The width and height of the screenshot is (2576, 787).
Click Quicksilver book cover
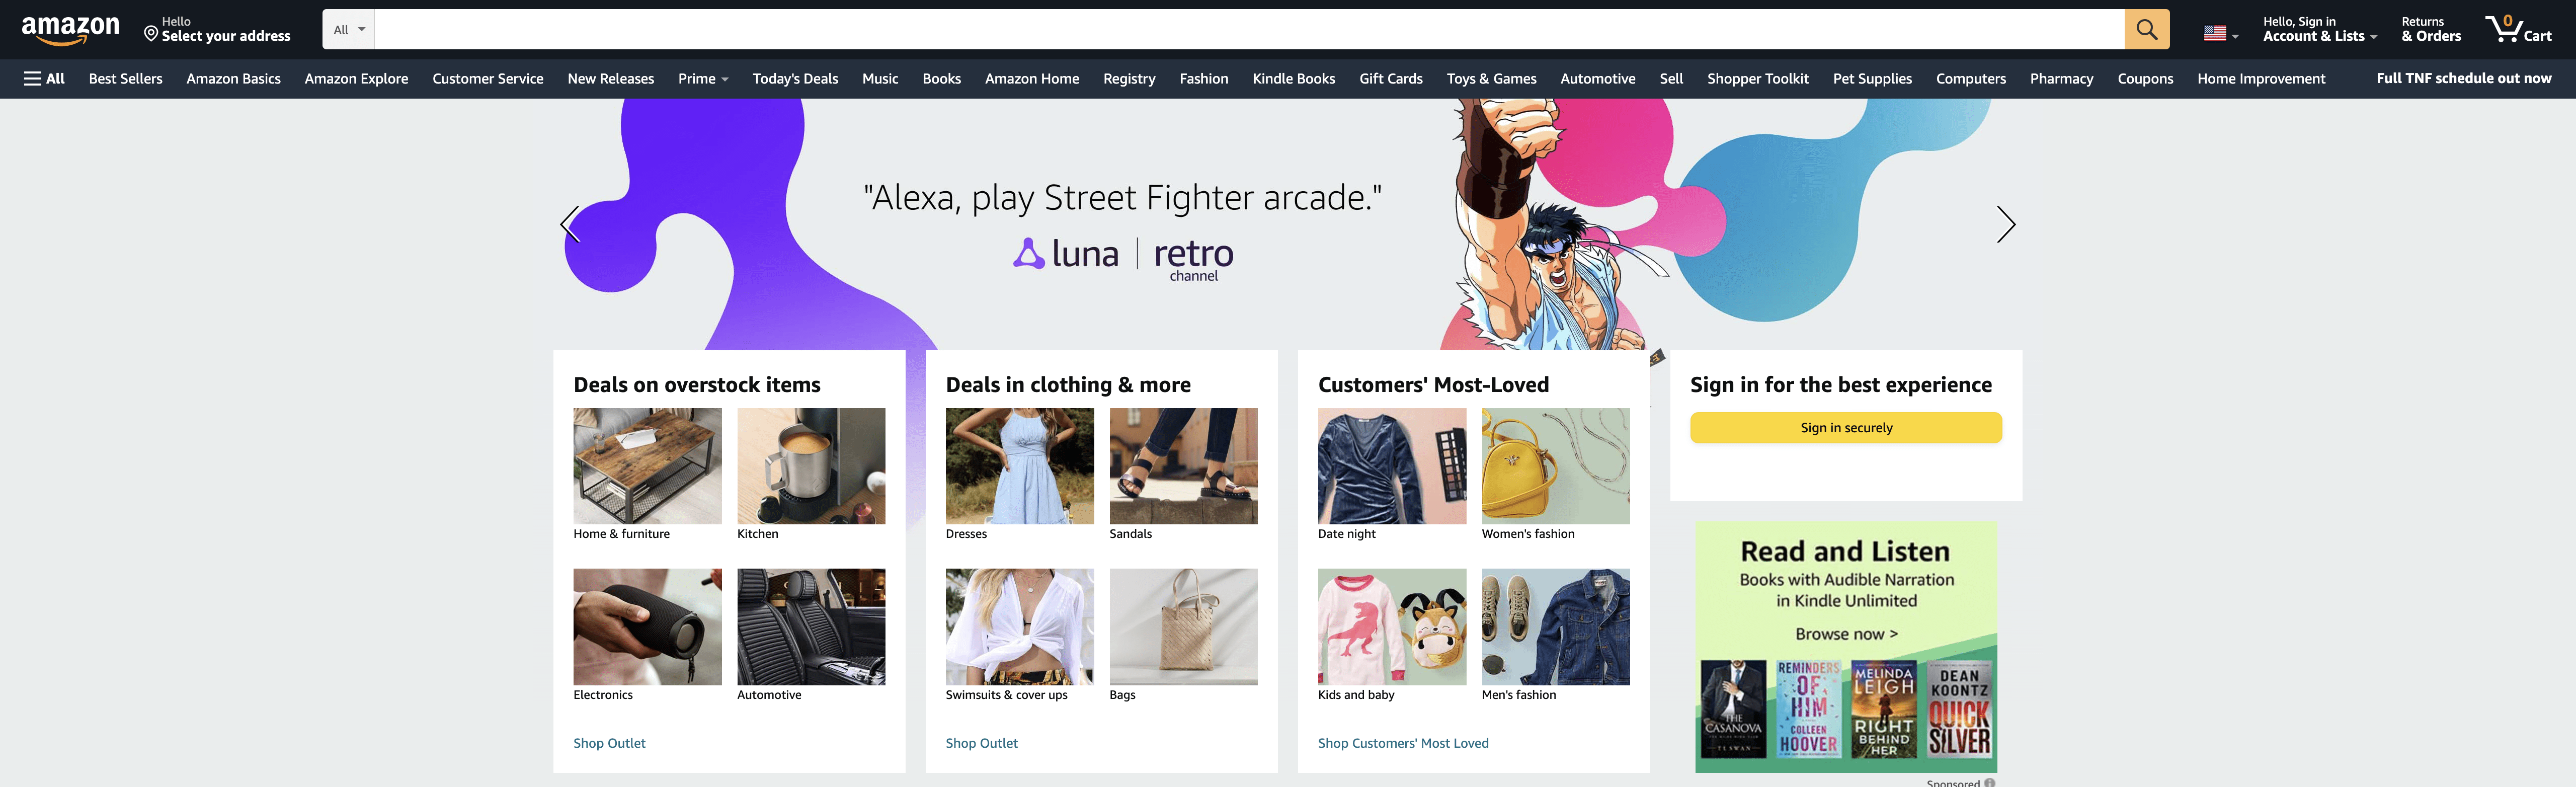pos(1959,709)
